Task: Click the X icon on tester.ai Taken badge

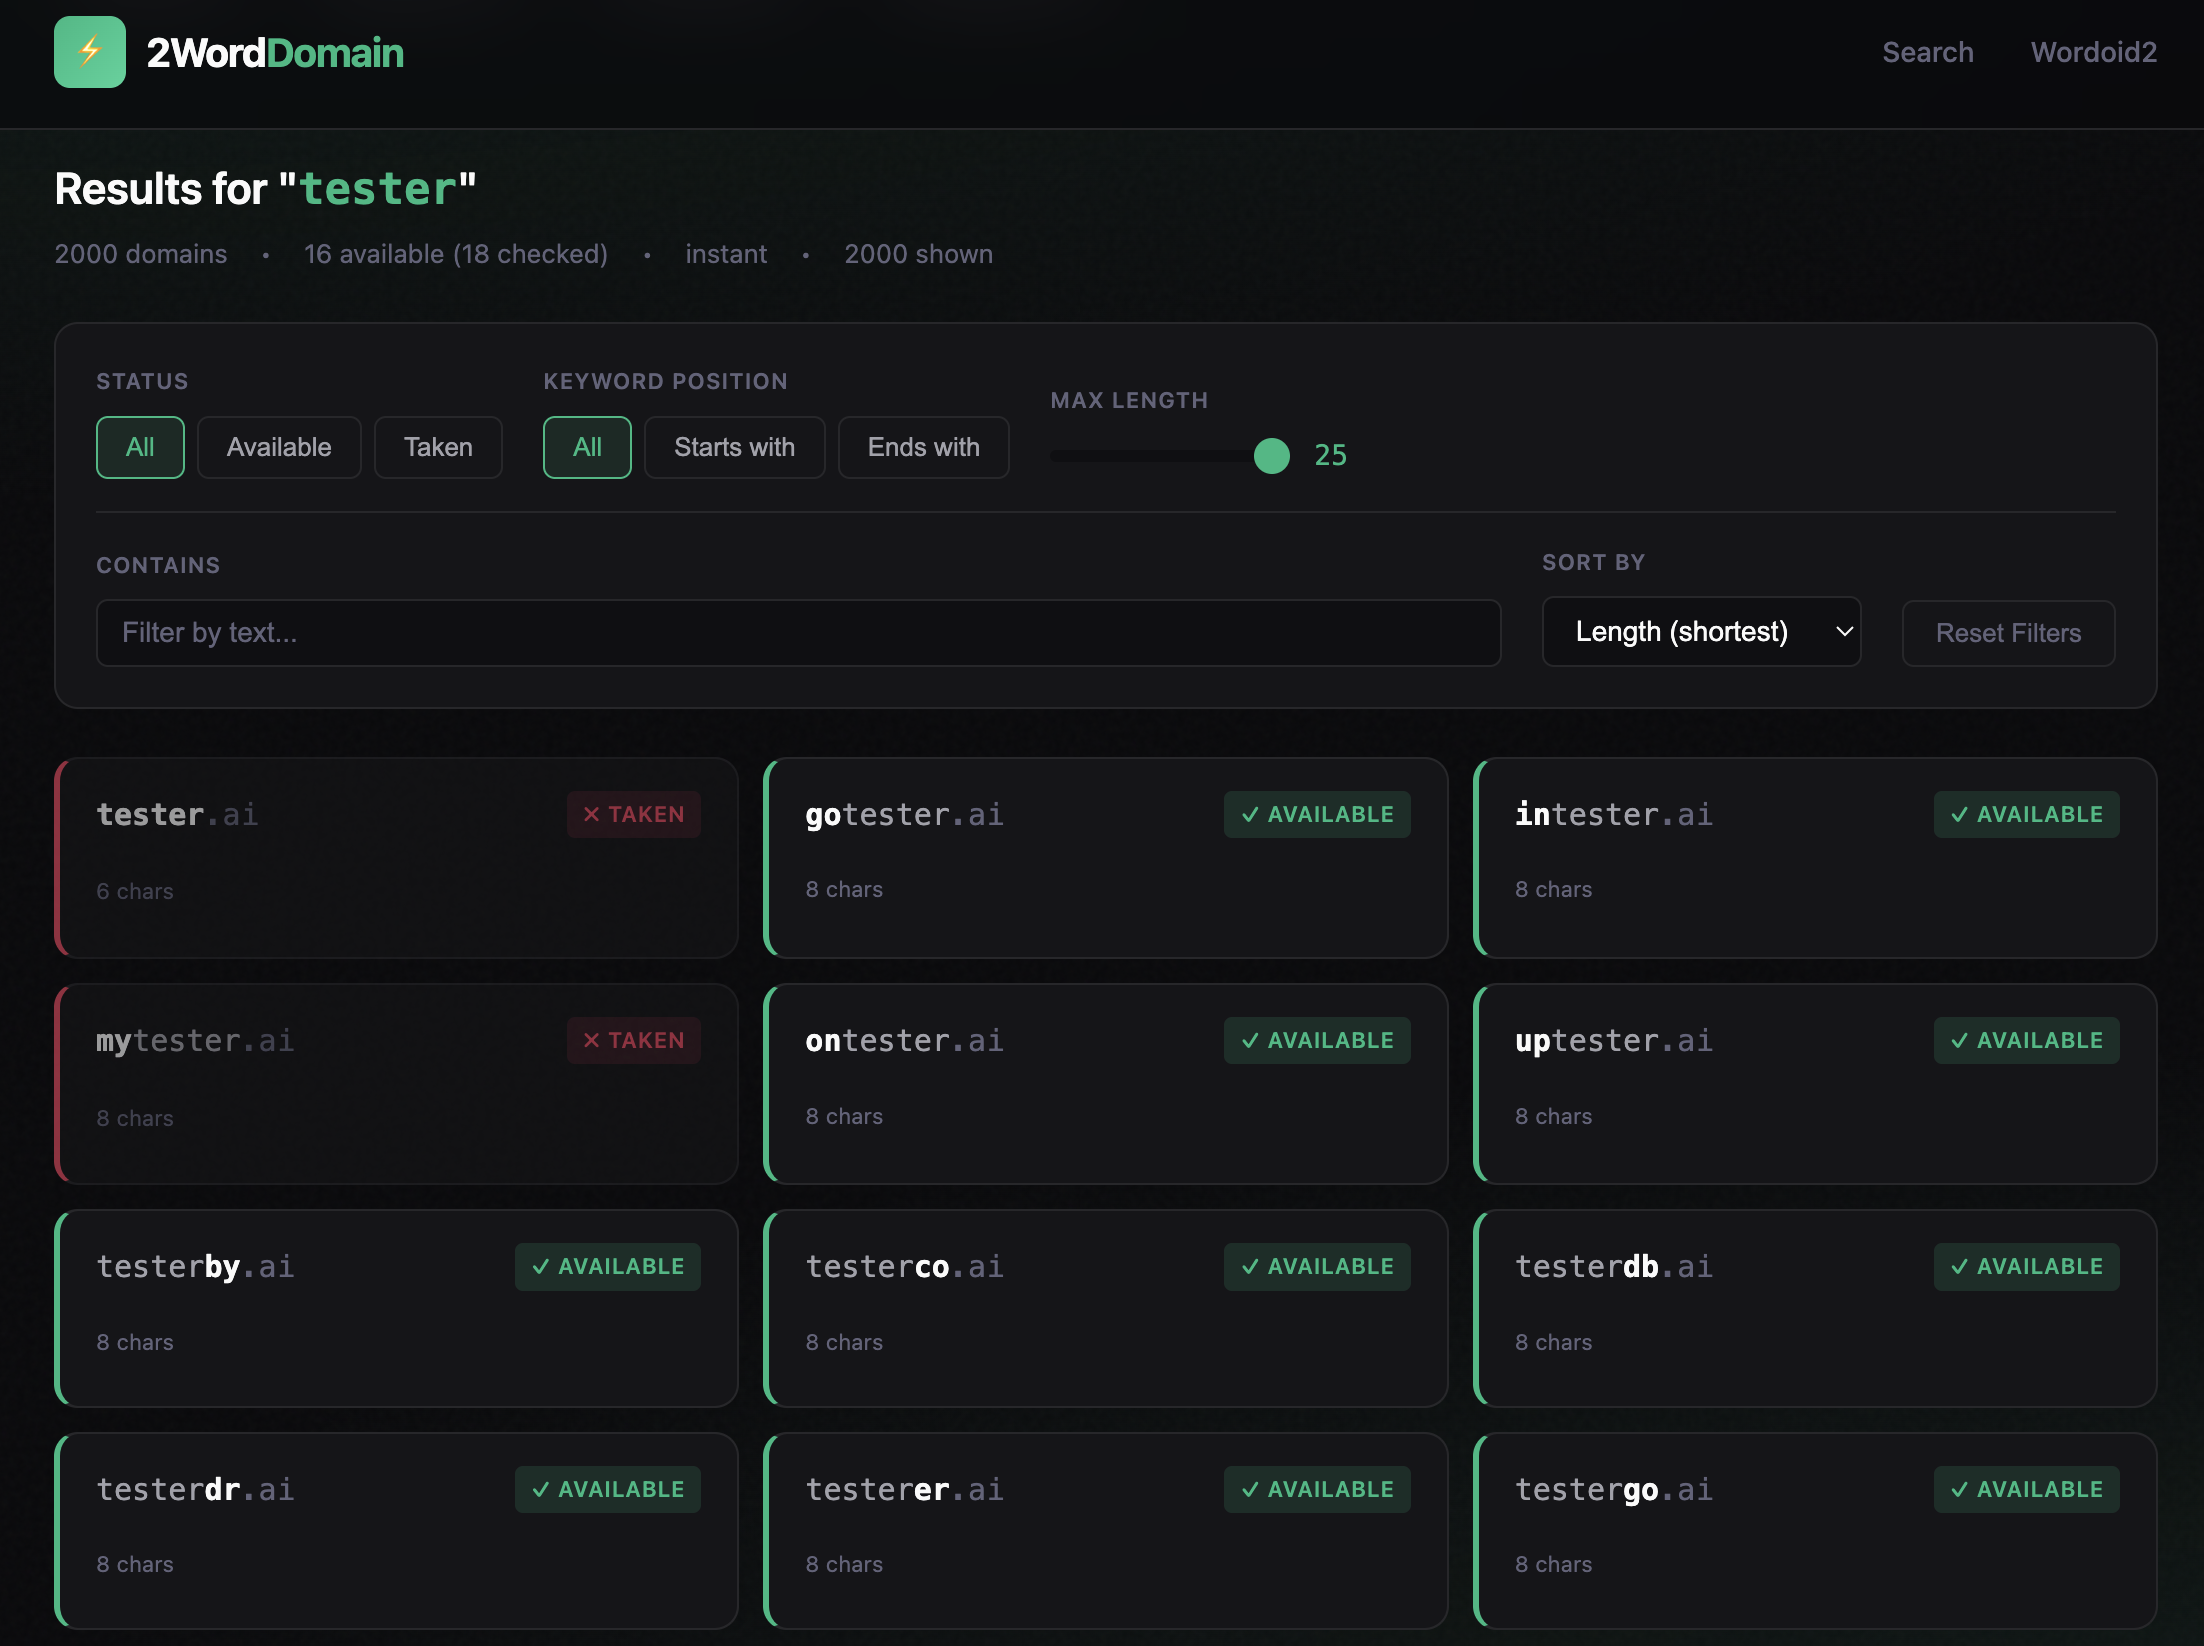Action: coord(592,814)
